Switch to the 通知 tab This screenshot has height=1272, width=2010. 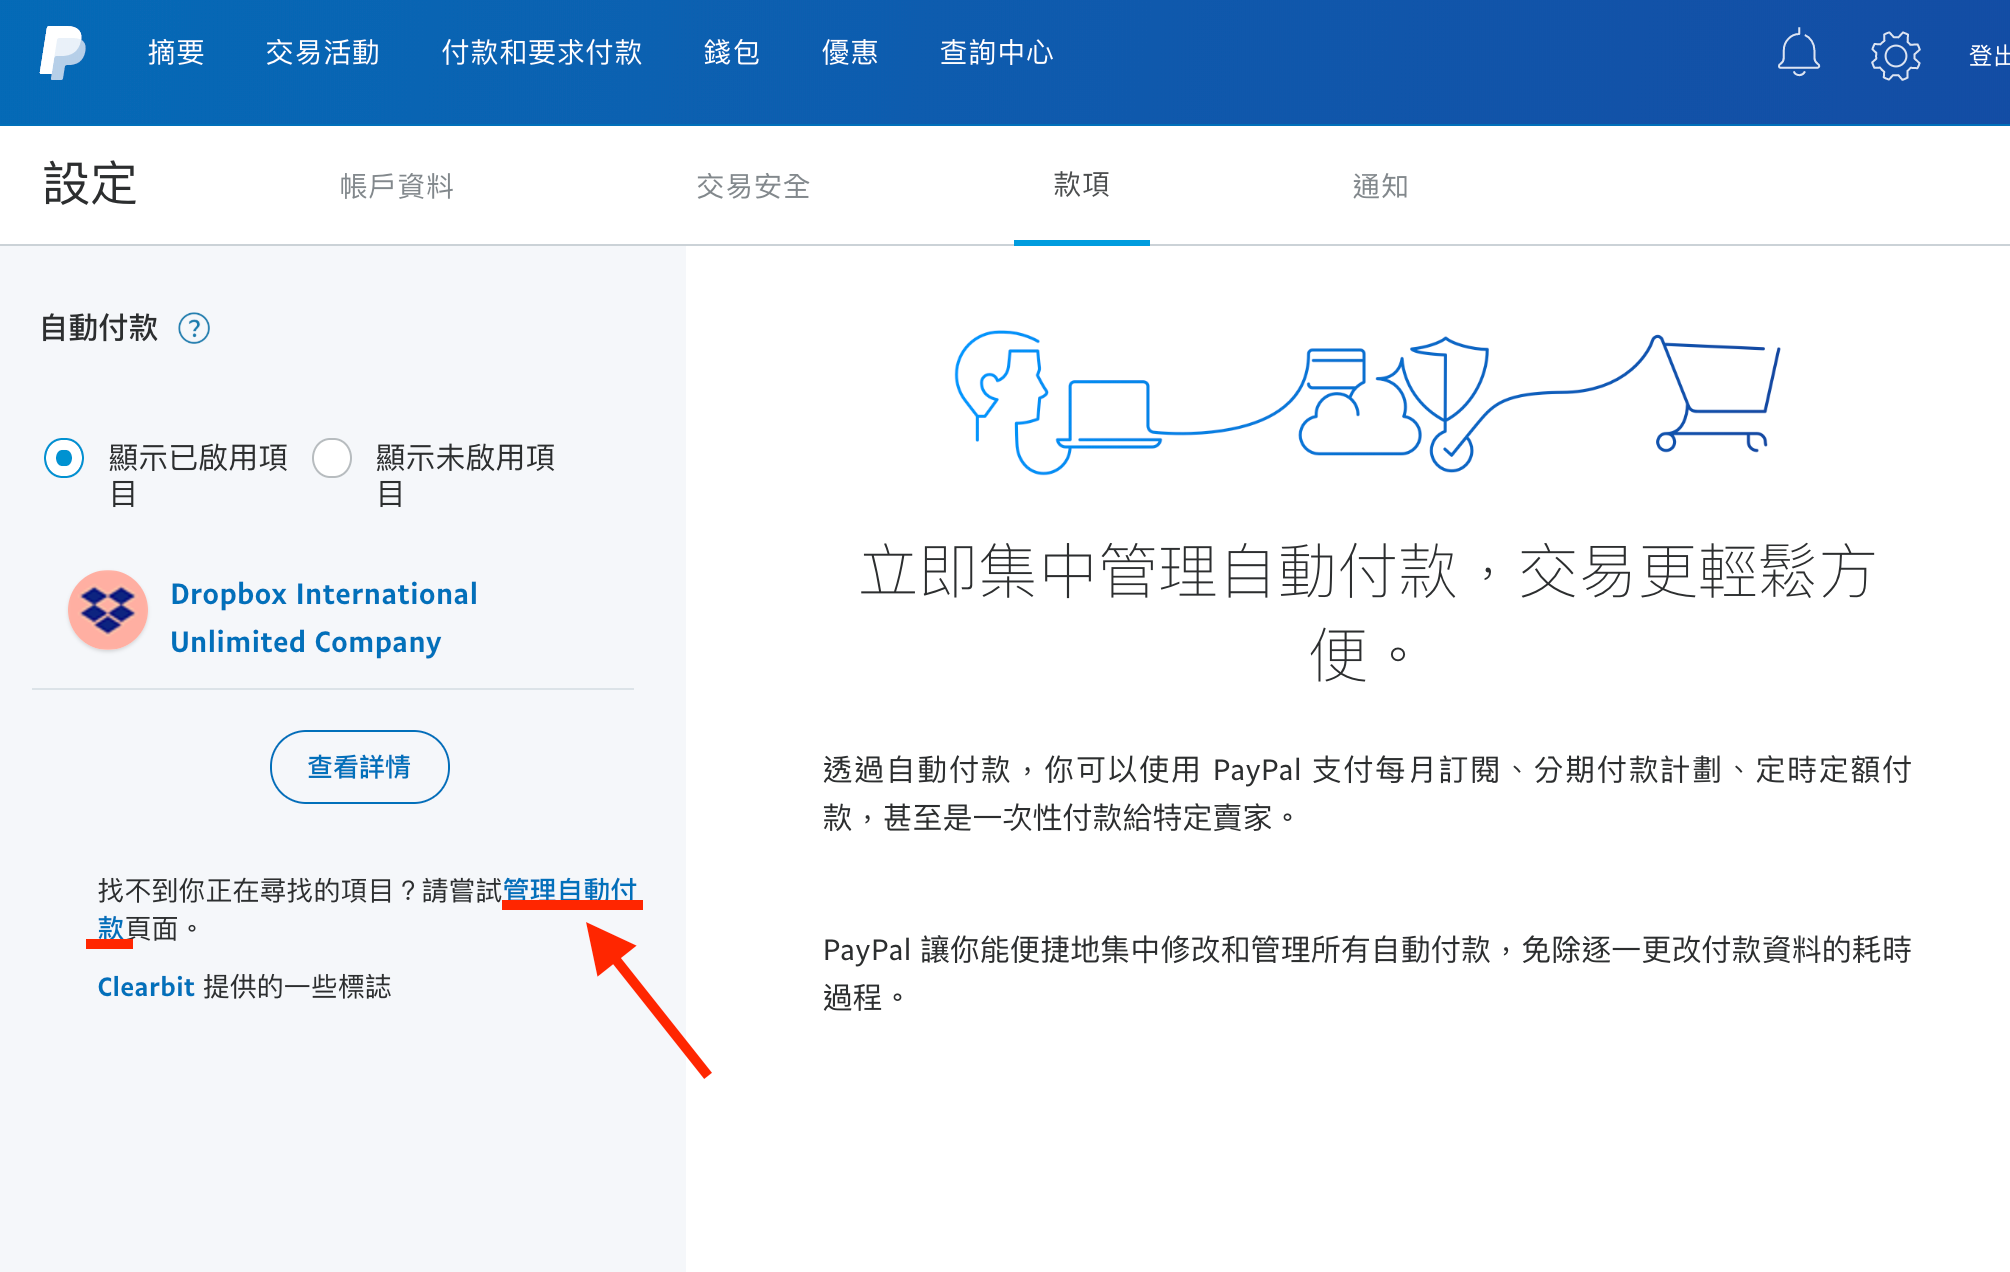(1379, 186)
